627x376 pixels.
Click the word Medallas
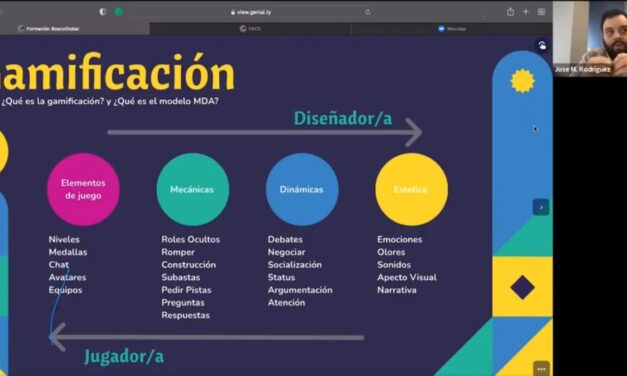coord(68,252)
